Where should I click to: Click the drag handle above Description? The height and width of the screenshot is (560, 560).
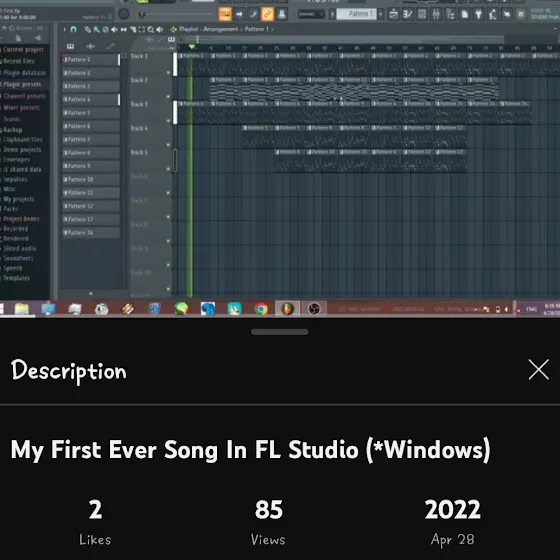280,332
